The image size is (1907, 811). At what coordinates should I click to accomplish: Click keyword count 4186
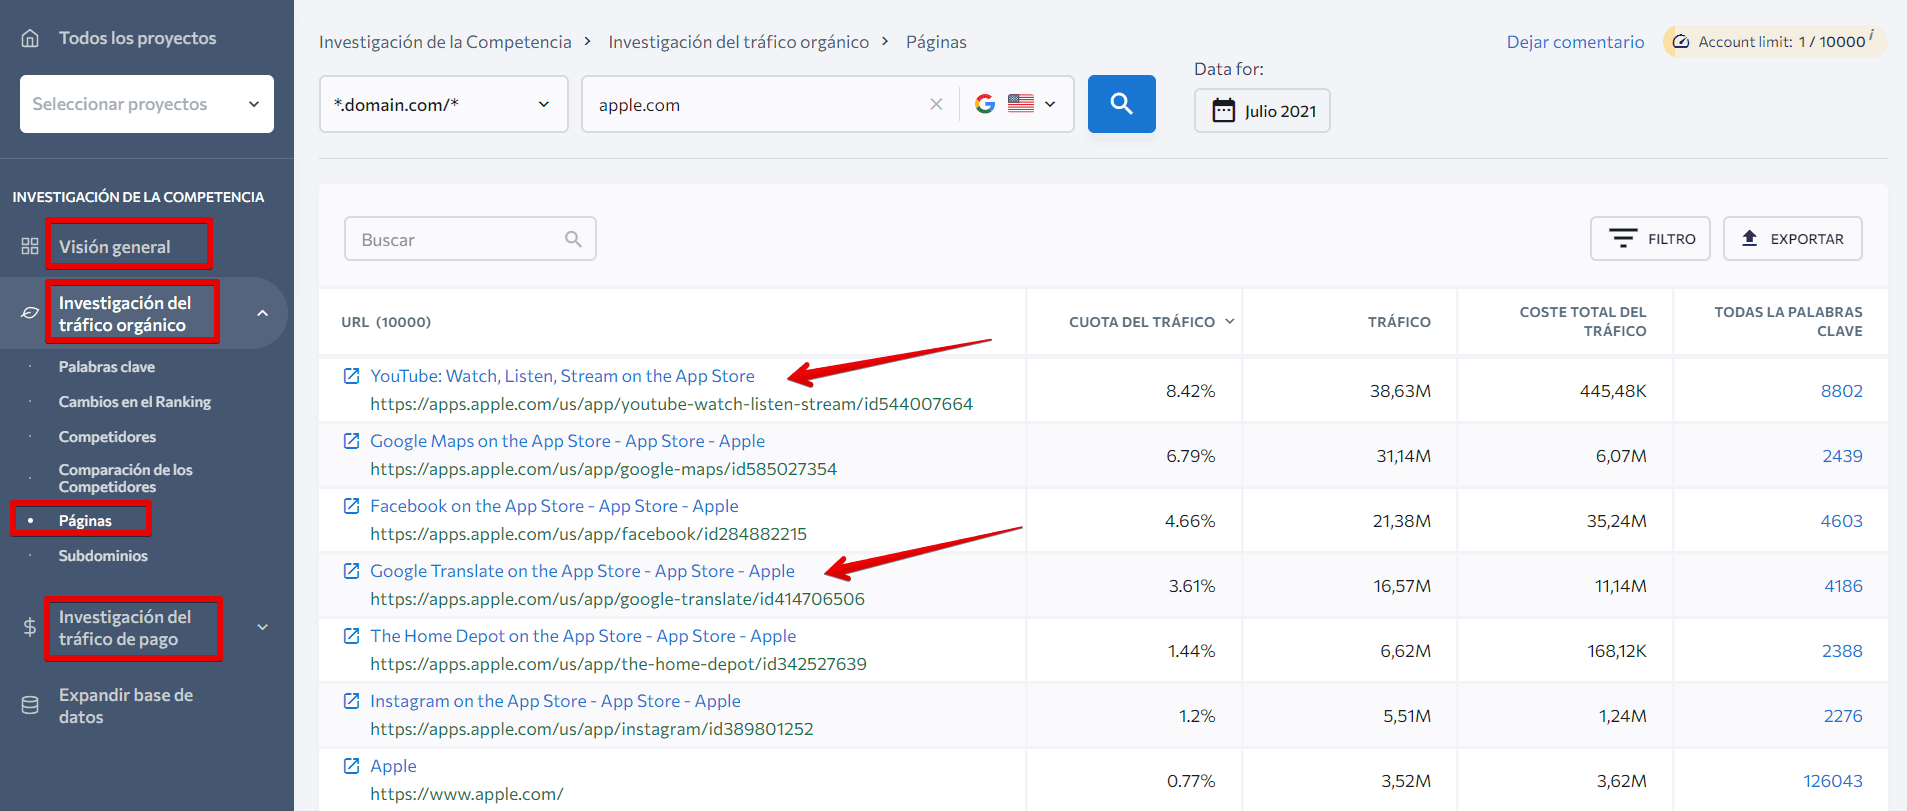(x=1843, y=586)
